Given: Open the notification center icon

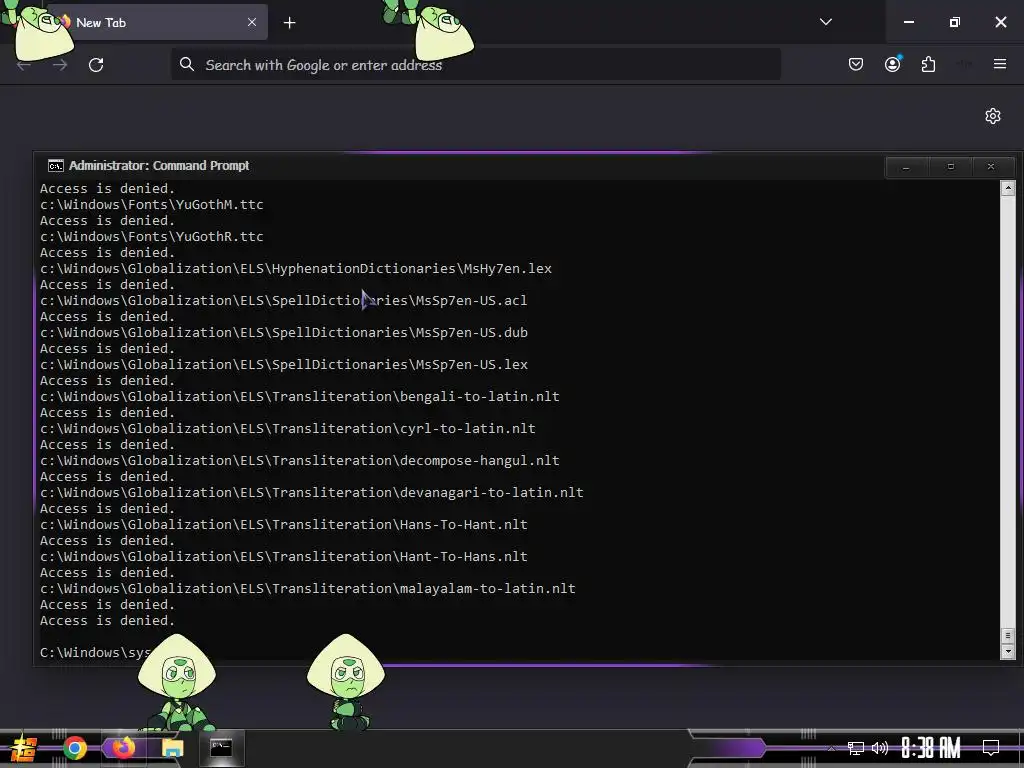Looking at the screenshot, I should click(991, 748).
